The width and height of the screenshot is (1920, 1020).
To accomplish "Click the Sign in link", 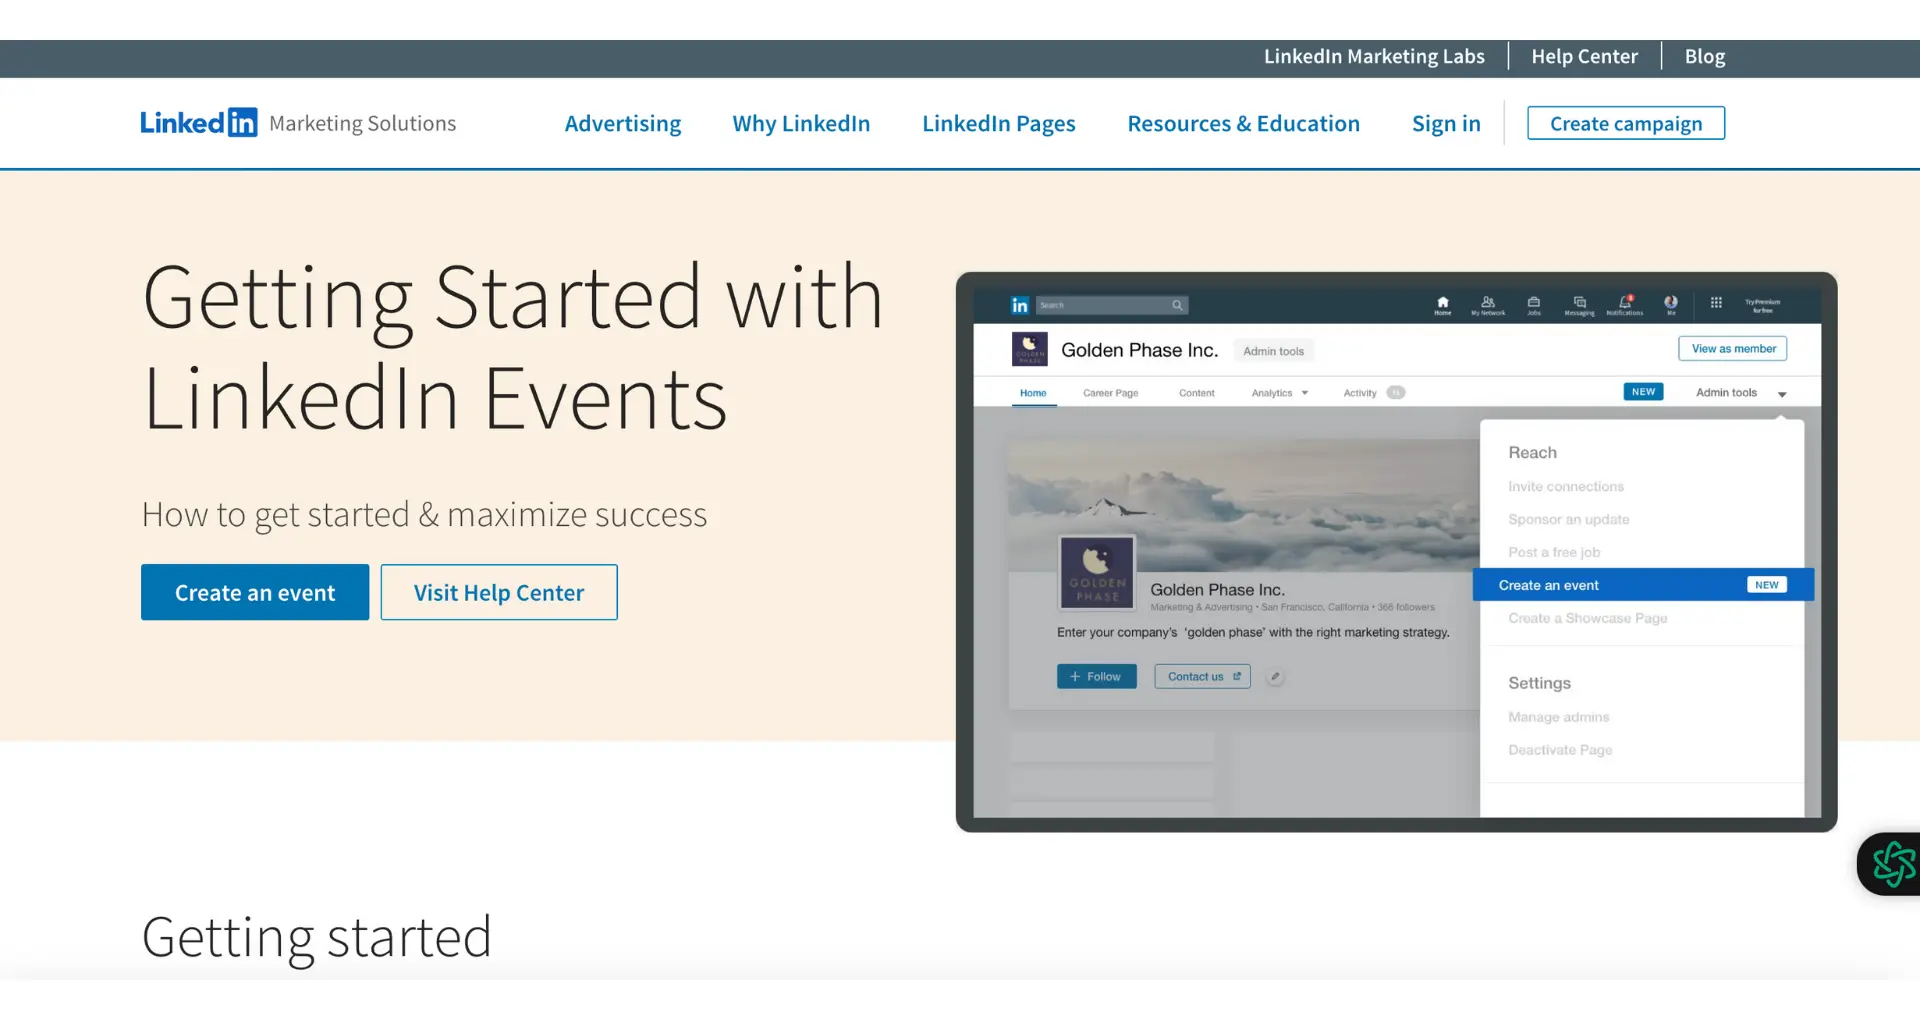I will [x=1446, y=123].
